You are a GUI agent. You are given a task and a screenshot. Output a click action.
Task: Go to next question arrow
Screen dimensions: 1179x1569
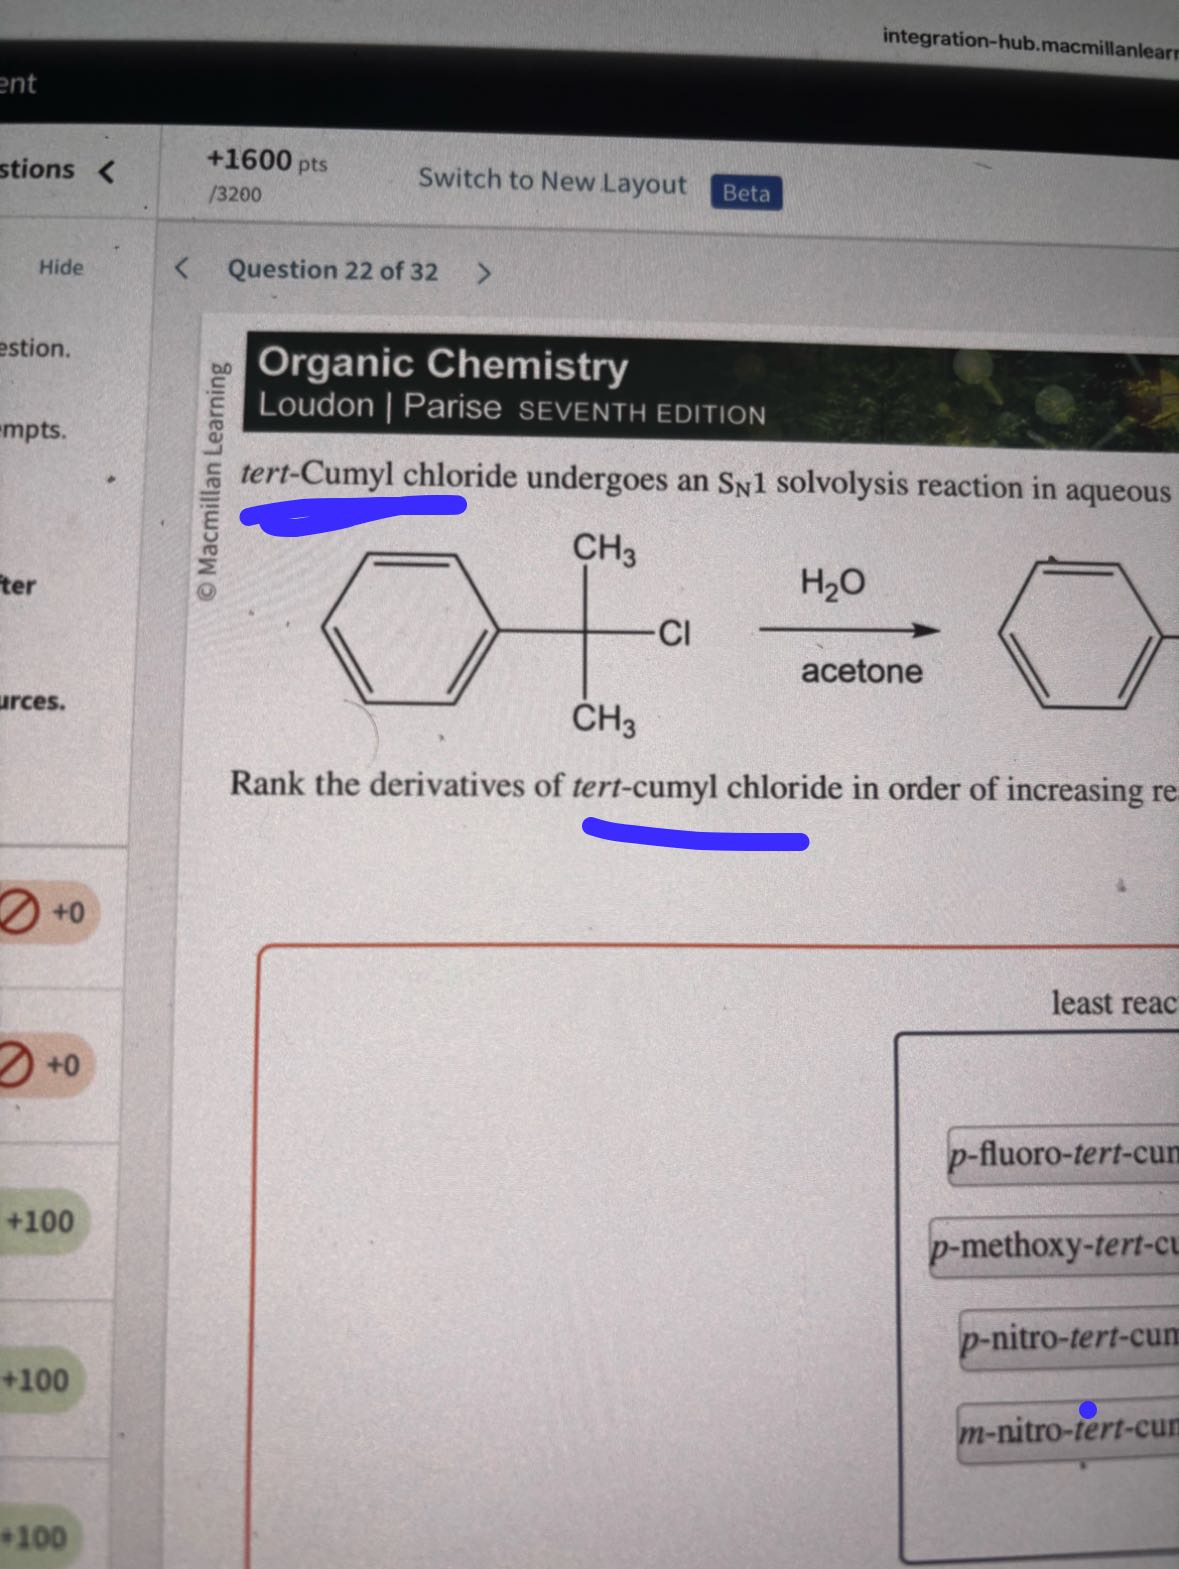coord(483,273)
